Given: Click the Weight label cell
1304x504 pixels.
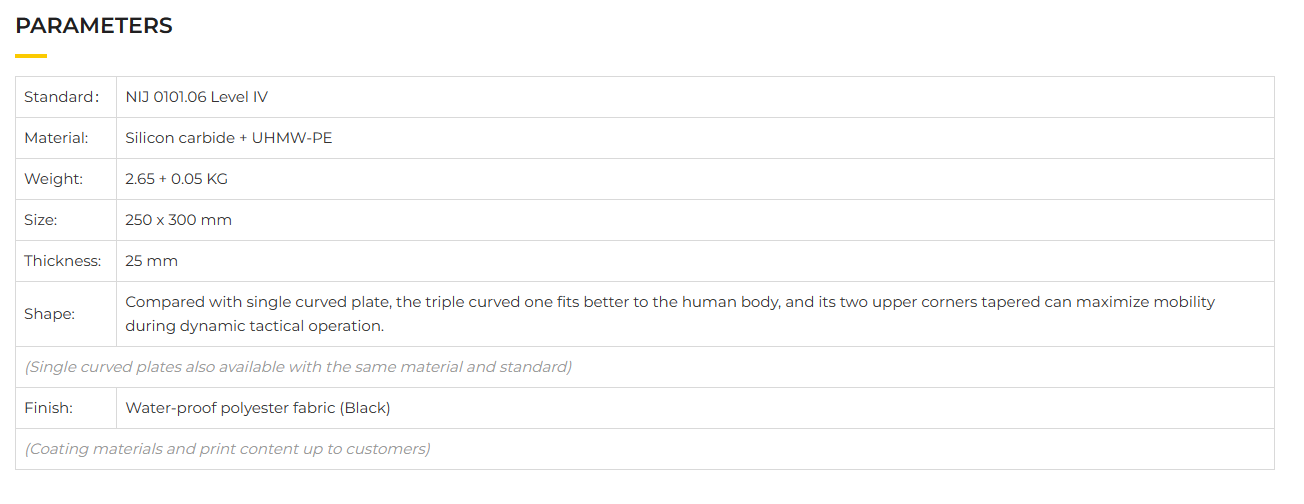Looking at the screenshot, I should click(53, 179).
